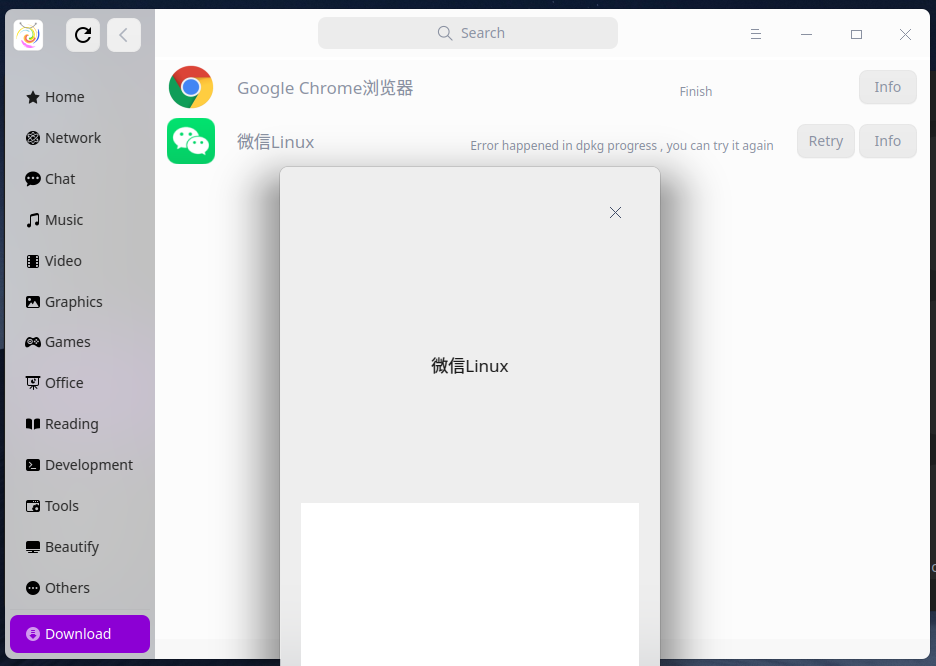Image resolution: width=936 pixels, height=666 pixels.
Task: Open the Network category
Action: (x=80, y=138)
